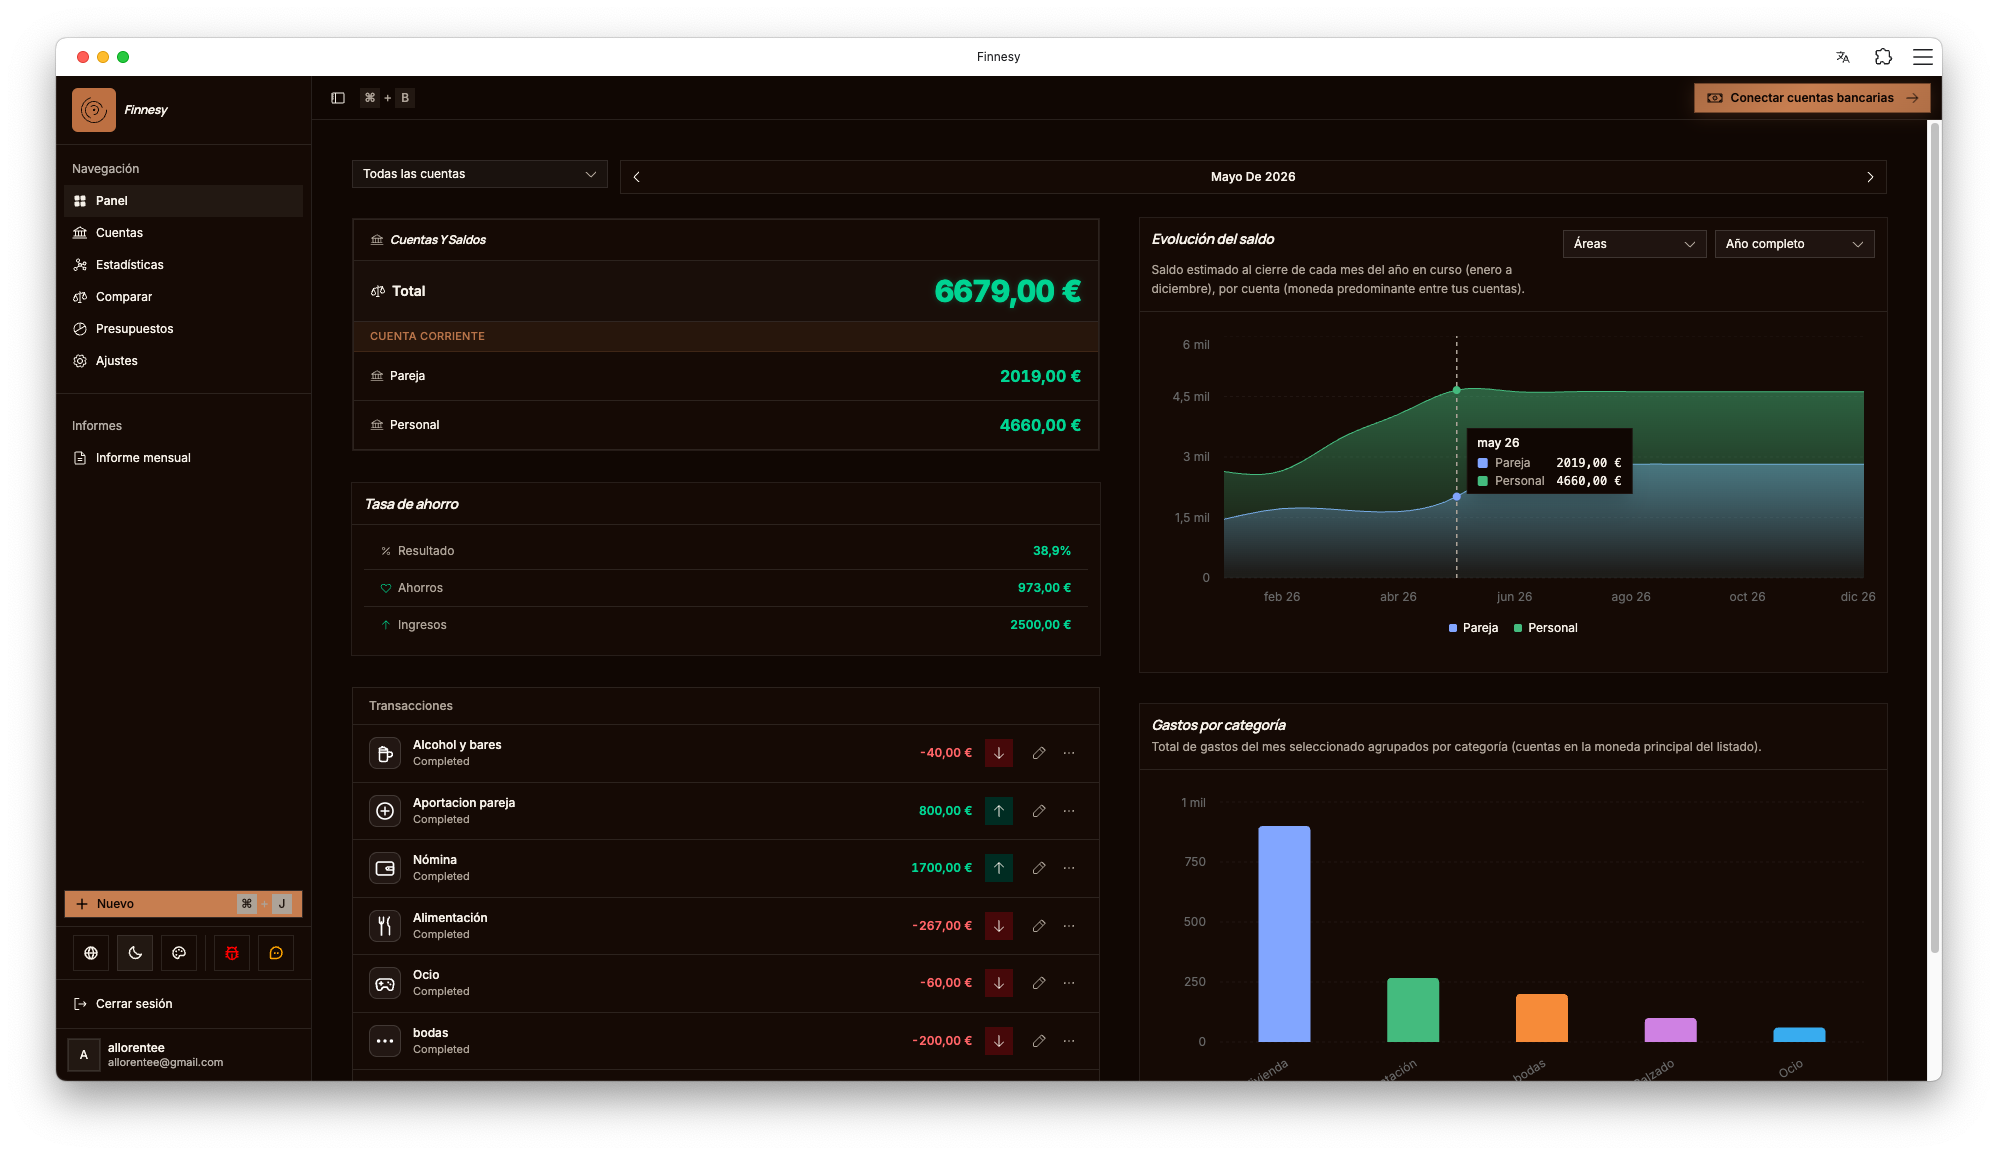Open more options for Aportacion pareja
Screen dimensions: 1998x1155
tap(1069, 811)
